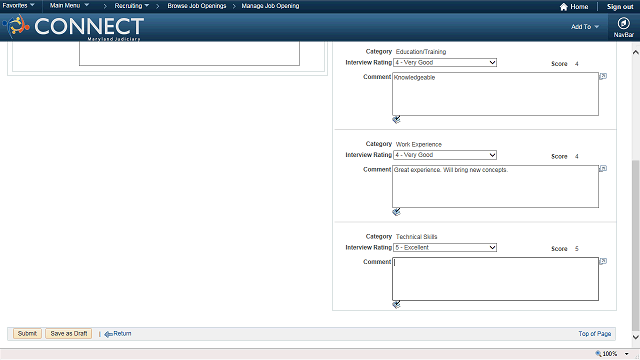
Task: Click the CONNECT Maryland Judiciary logo
Action: (73, 27)
